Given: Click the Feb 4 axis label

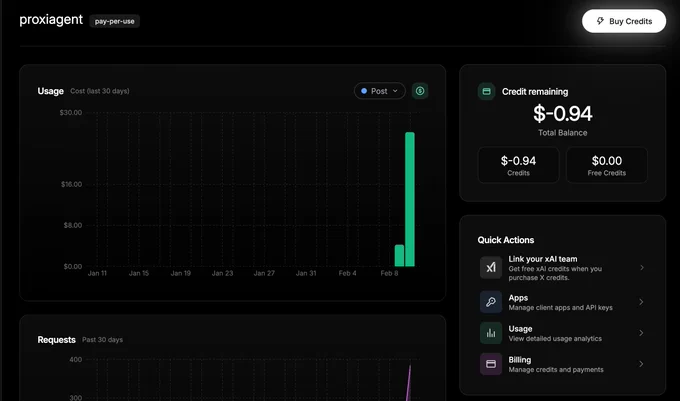Looking at the screenshot, I should click(x=347, y=273).
